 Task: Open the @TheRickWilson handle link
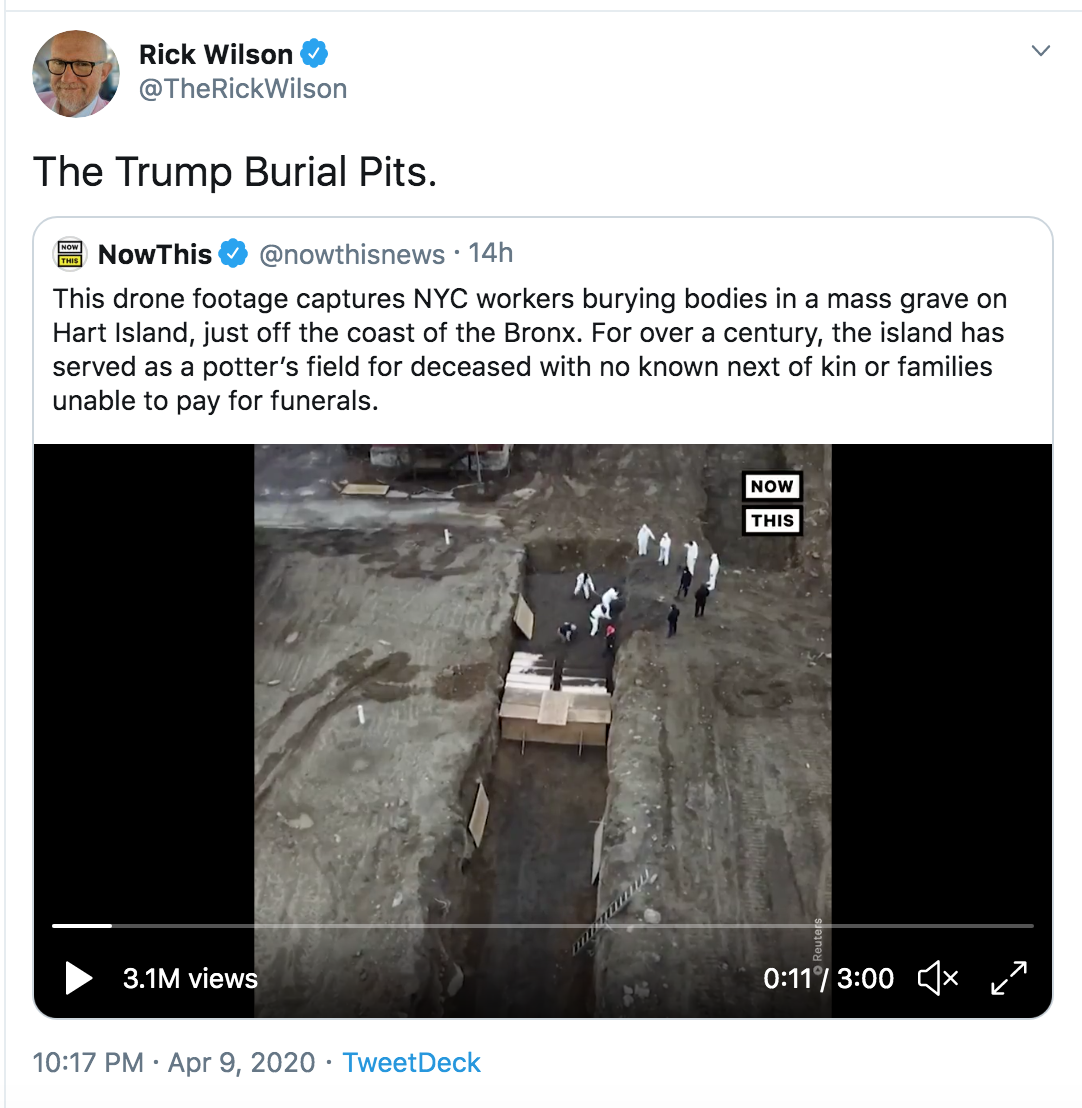(x=242, y=89)
